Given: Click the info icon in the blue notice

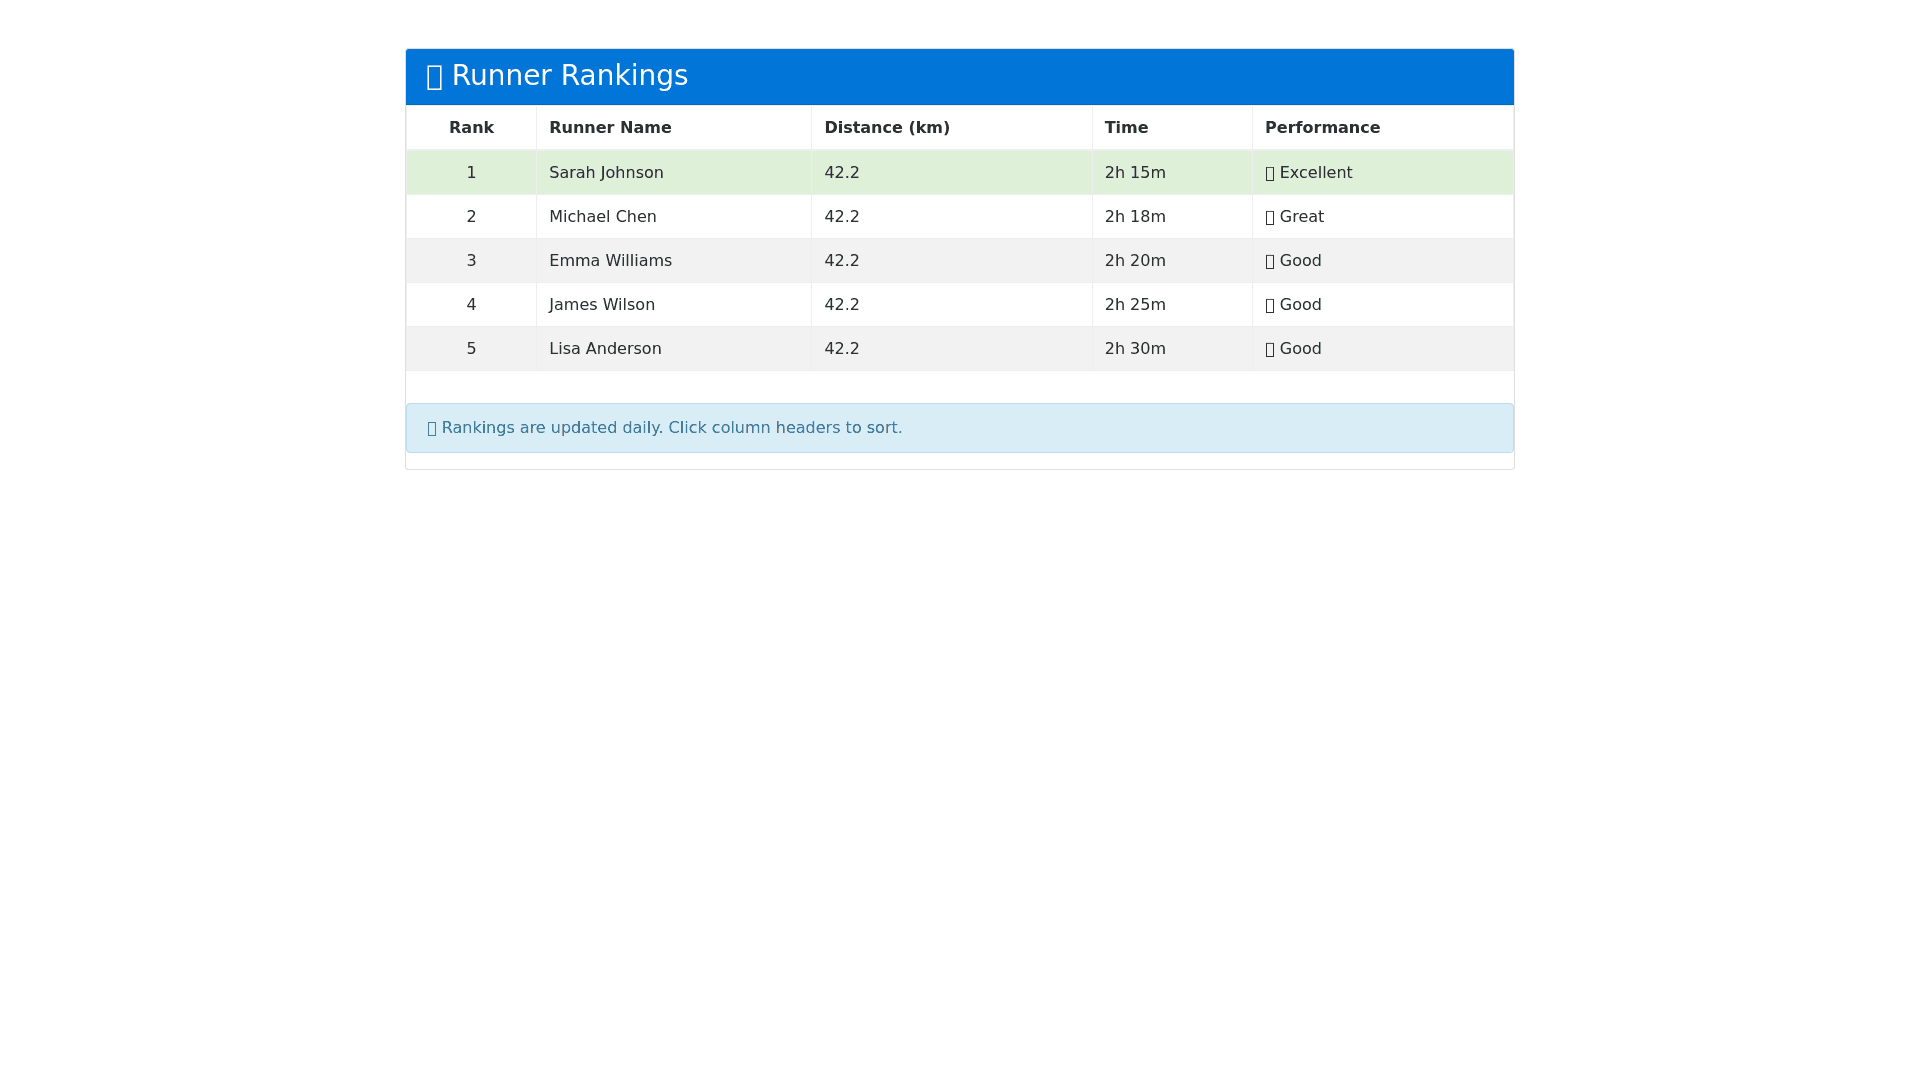Looking at the screenshot, I should coord(432,428).
